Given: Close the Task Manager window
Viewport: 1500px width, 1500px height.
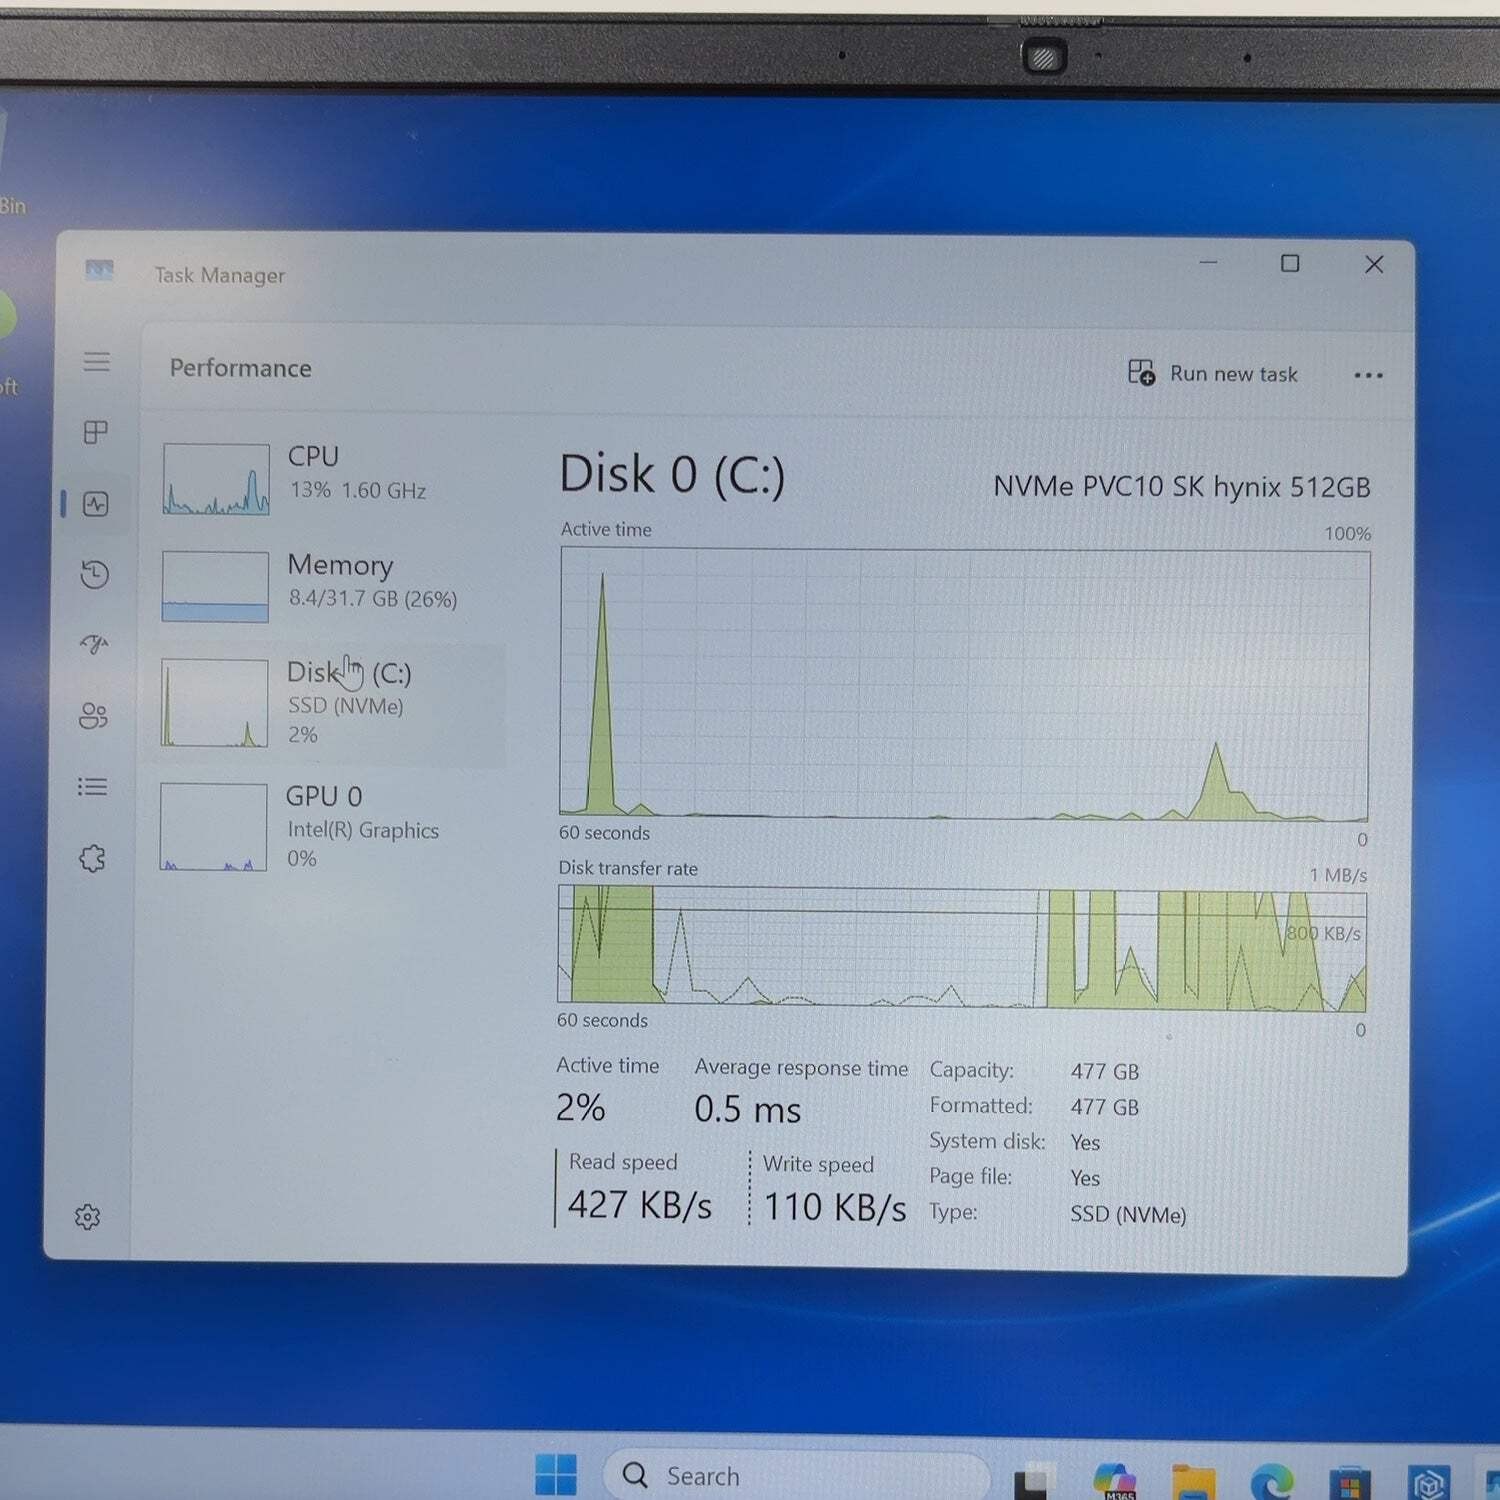Looking at the screenshot, I should (1374, 264).
